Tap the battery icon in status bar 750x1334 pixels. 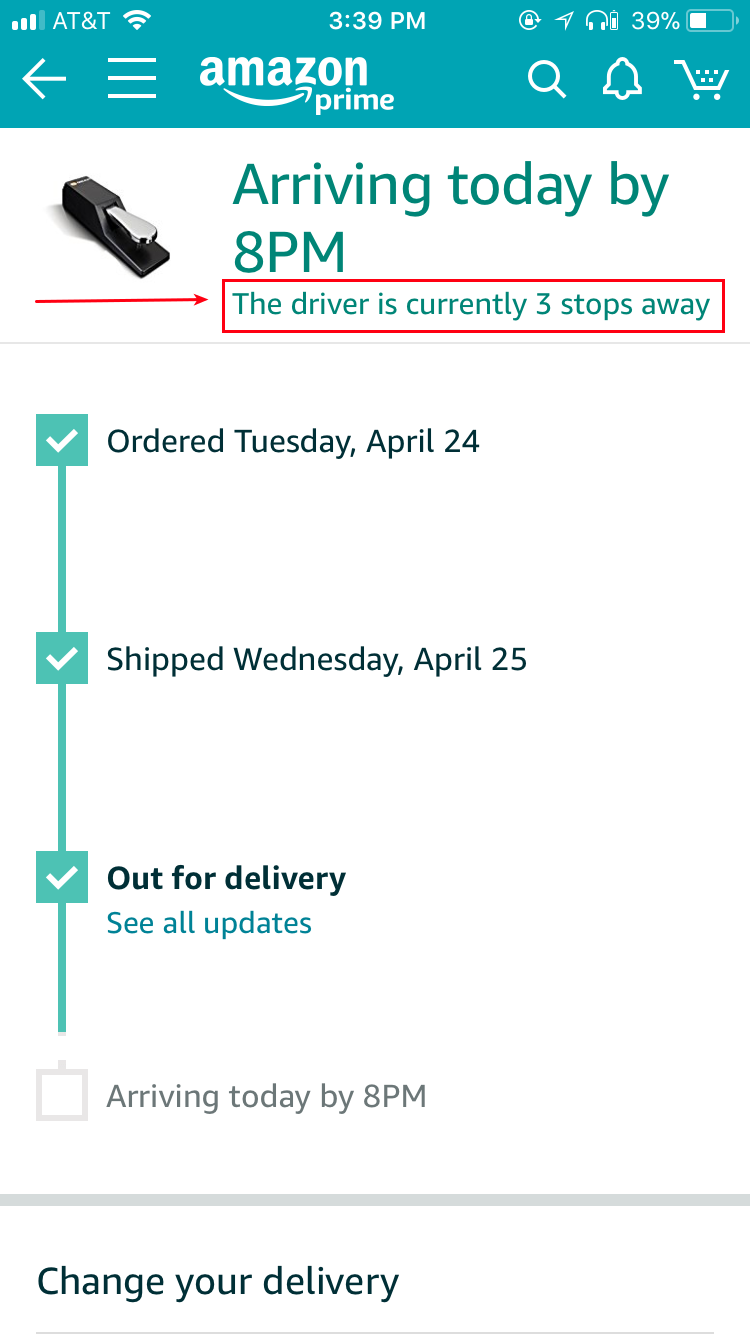click(x=711, y=20)
